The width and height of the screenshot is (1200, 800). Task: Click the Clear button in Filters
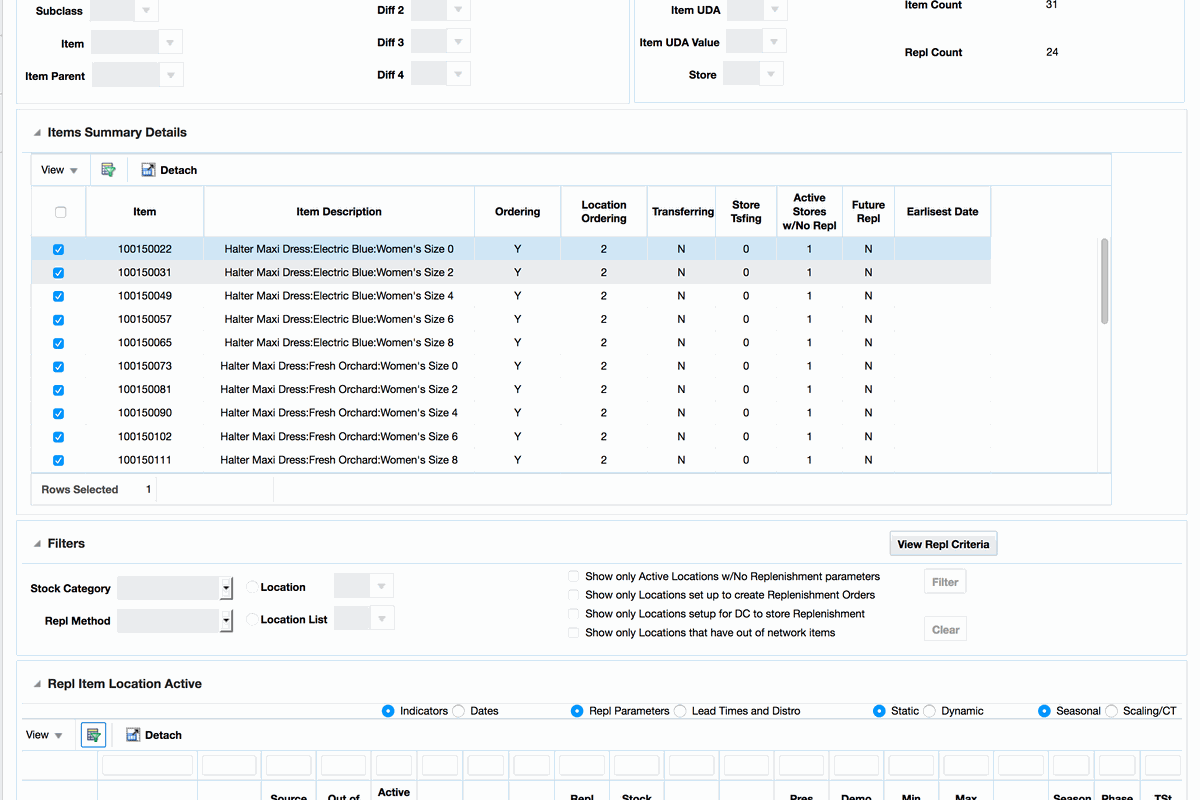(945, 630)
